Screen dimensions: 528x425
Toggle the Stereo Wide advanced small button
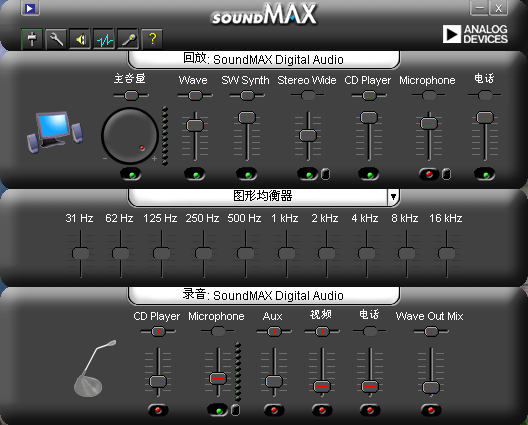pyautogui.click(x=325, y=174)
